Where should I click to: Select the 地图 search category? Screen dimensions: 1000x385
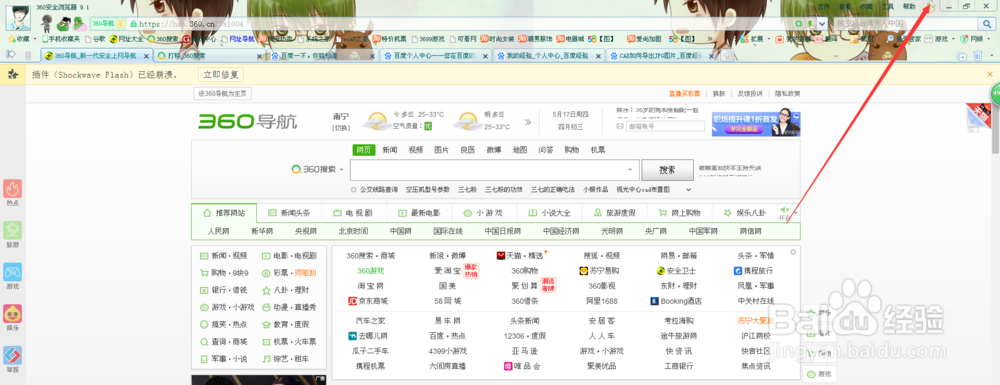pyautogui.click(x=520, y=150)
